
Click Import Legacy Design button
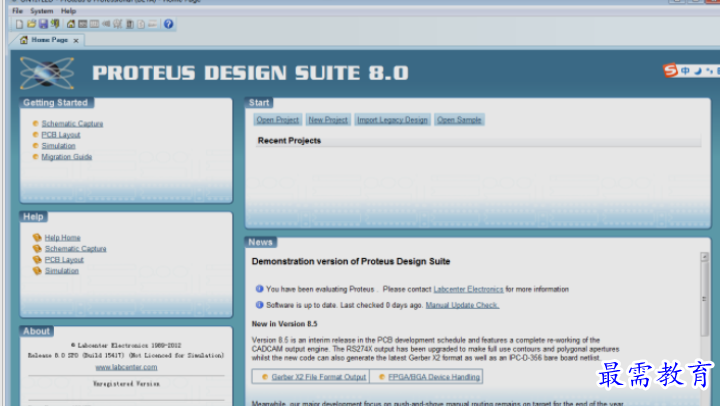(392, 120)
